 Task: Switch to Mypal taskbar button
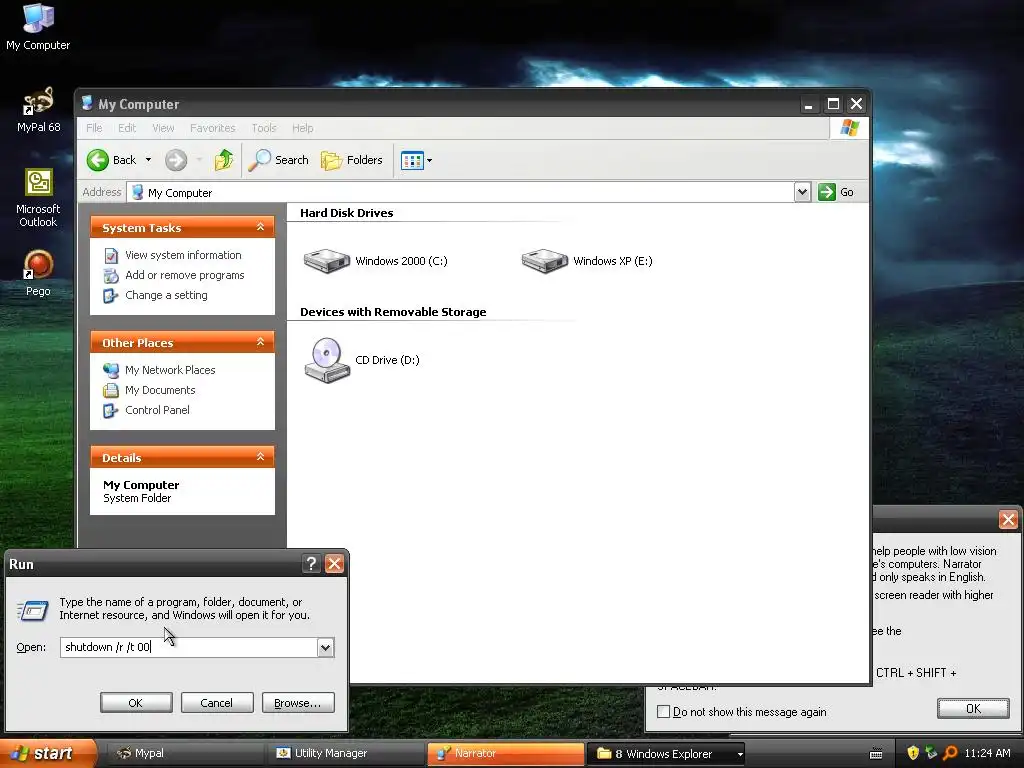coord(184,754)
